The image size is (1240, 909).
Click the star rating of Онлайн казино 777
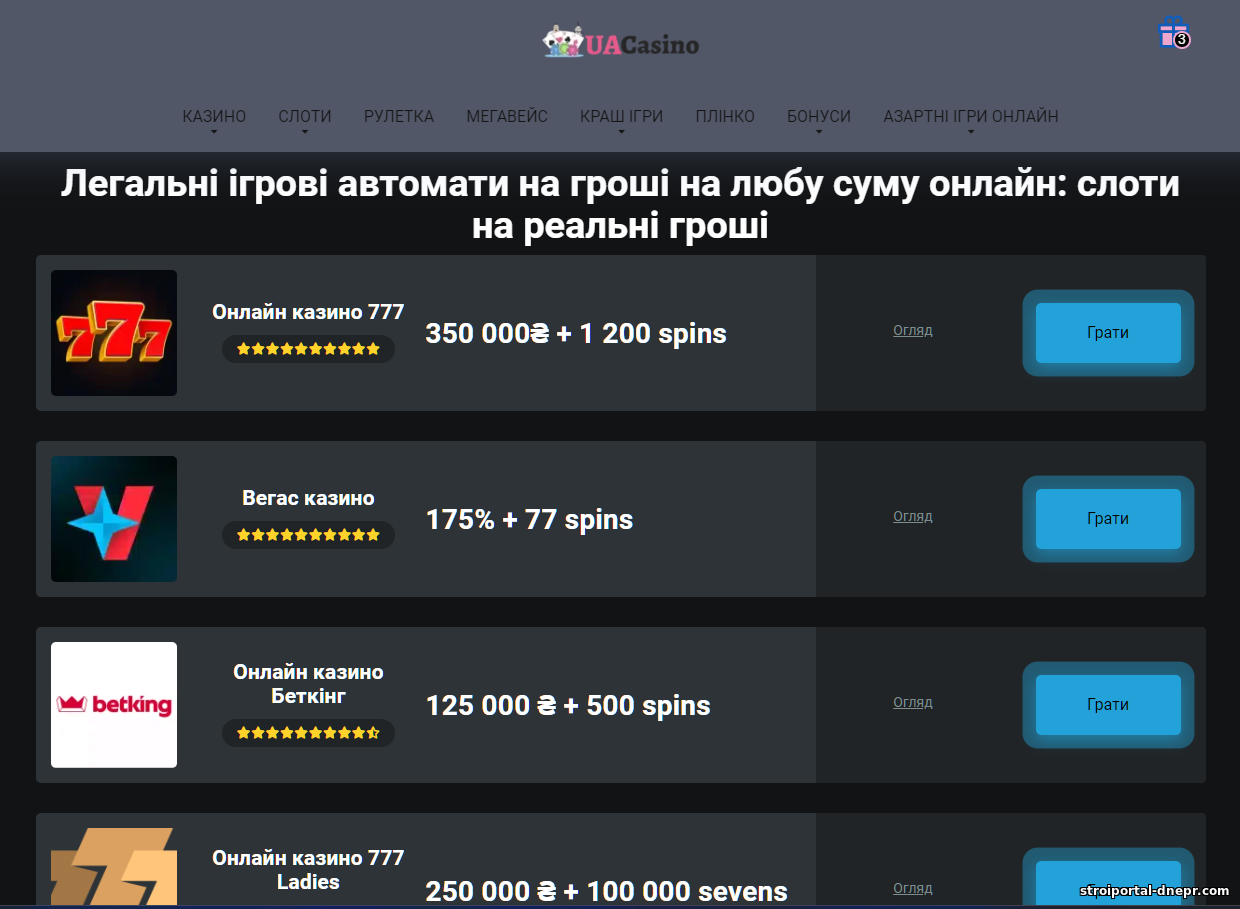pos(308,349)
